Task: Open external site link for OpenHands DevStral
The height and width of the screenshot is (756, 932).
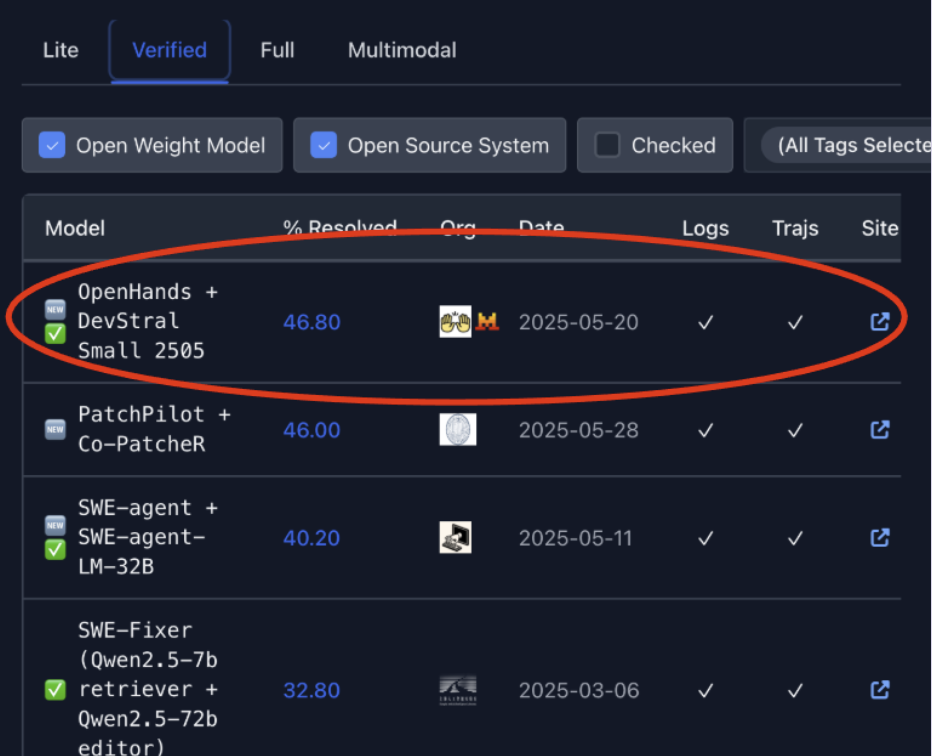Action: (x=880, y=322)
